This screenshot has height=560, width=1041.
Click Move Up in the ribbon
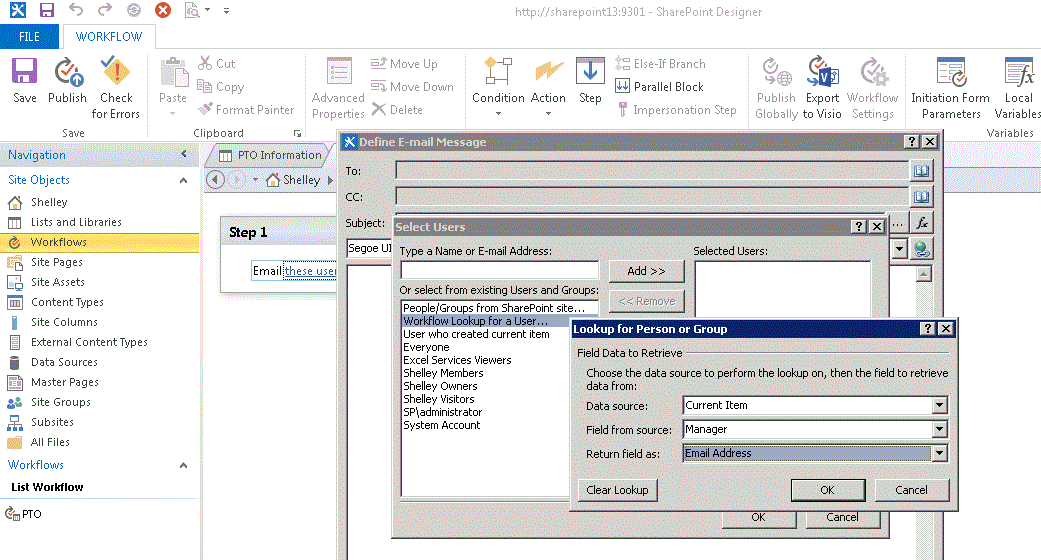(x=404, y=64)
